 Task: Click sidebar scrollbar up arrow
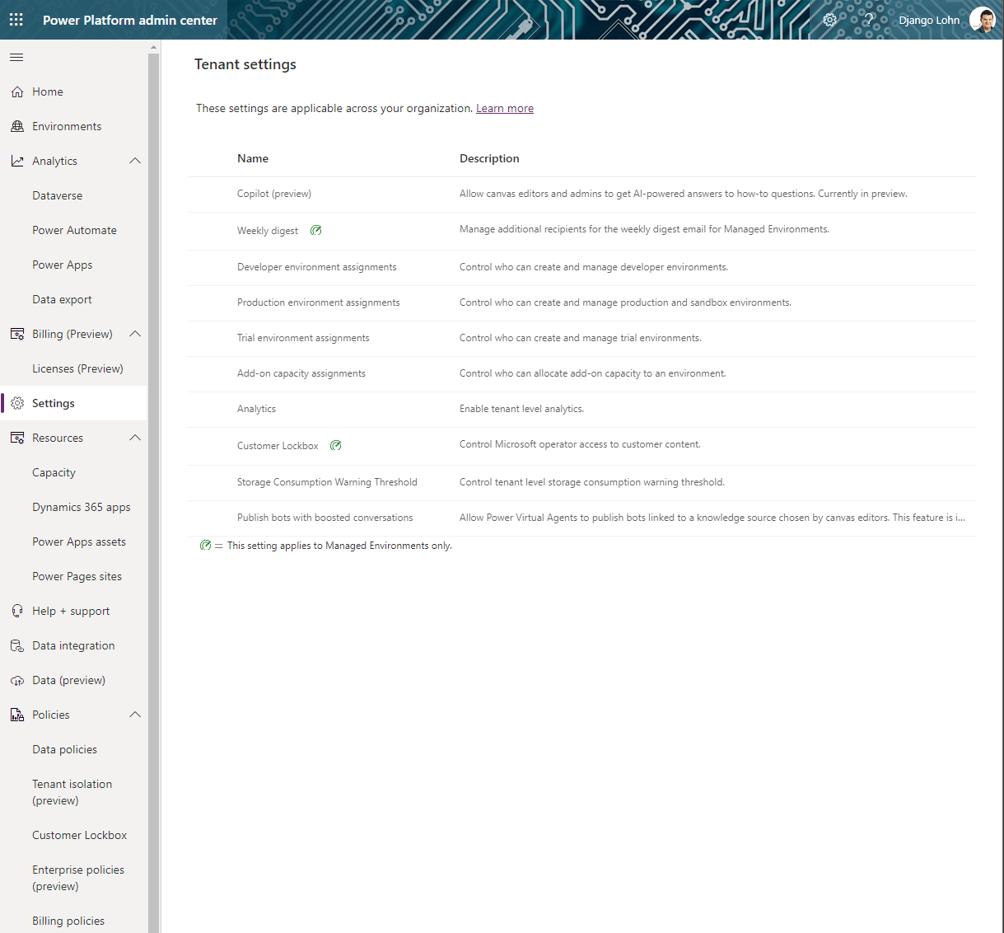pyautogui.click(x=154, y=47)
